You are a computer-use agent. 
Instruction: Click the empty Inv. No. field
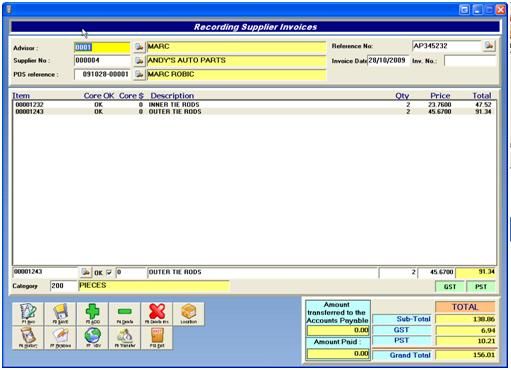[470, 61]
